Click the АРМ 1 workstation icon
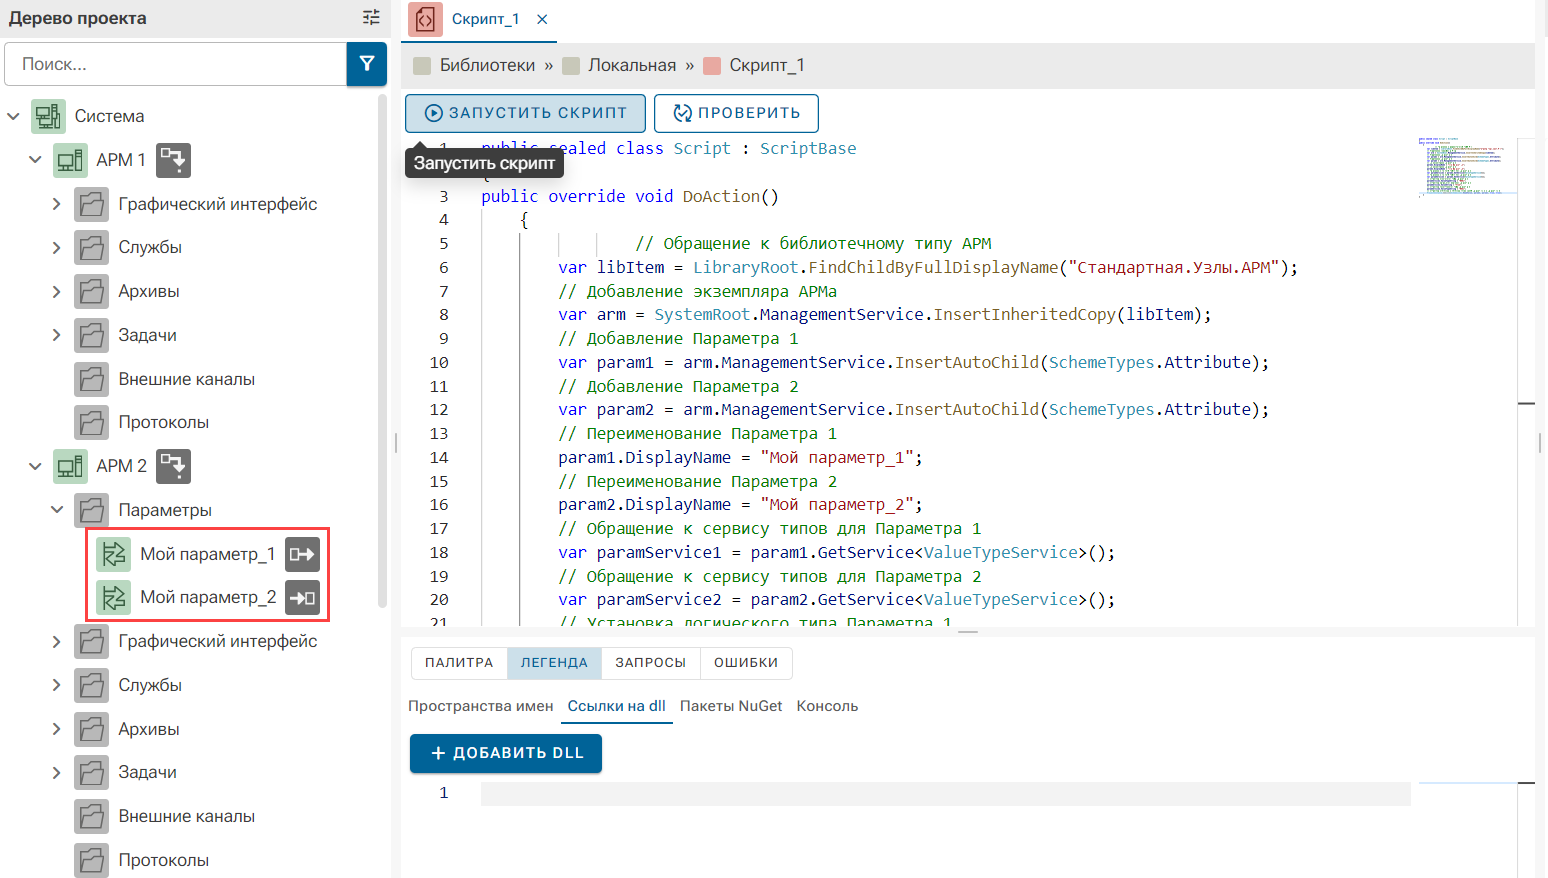 coord(70,160)
